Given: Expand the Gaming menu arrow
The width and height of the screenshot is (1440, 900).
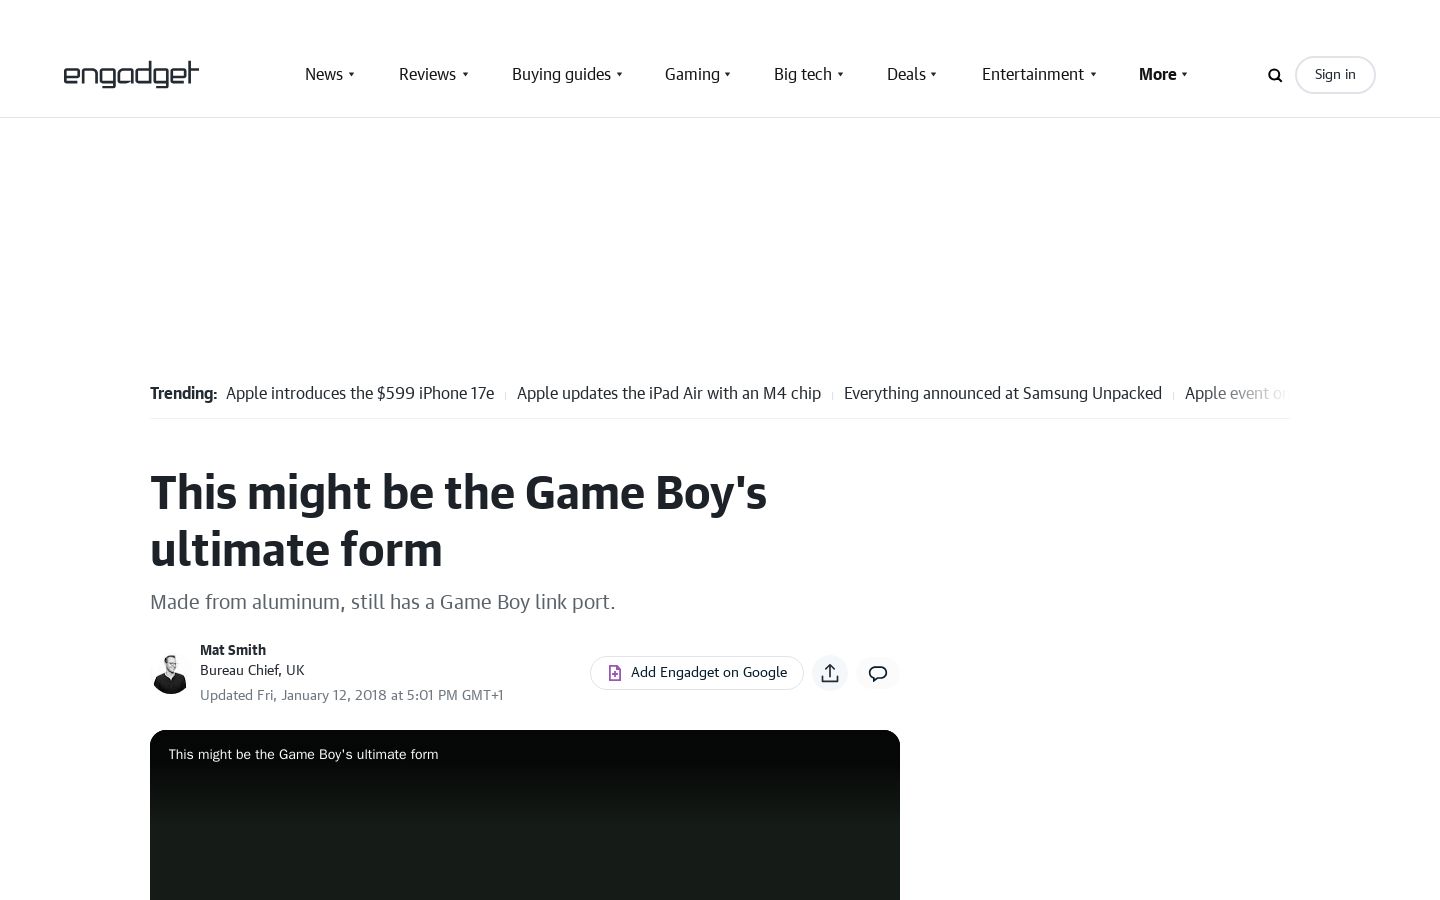Looking at the screenshot, I should (x=727, y=75).
